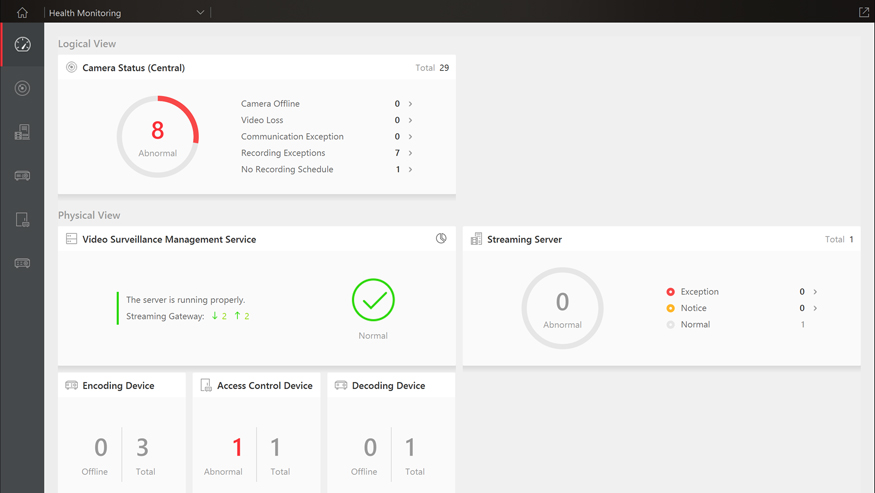This screenshot has width=875, height=493.
Task: Click the green Normal checkmark status icon
Action: pos(373,300)
